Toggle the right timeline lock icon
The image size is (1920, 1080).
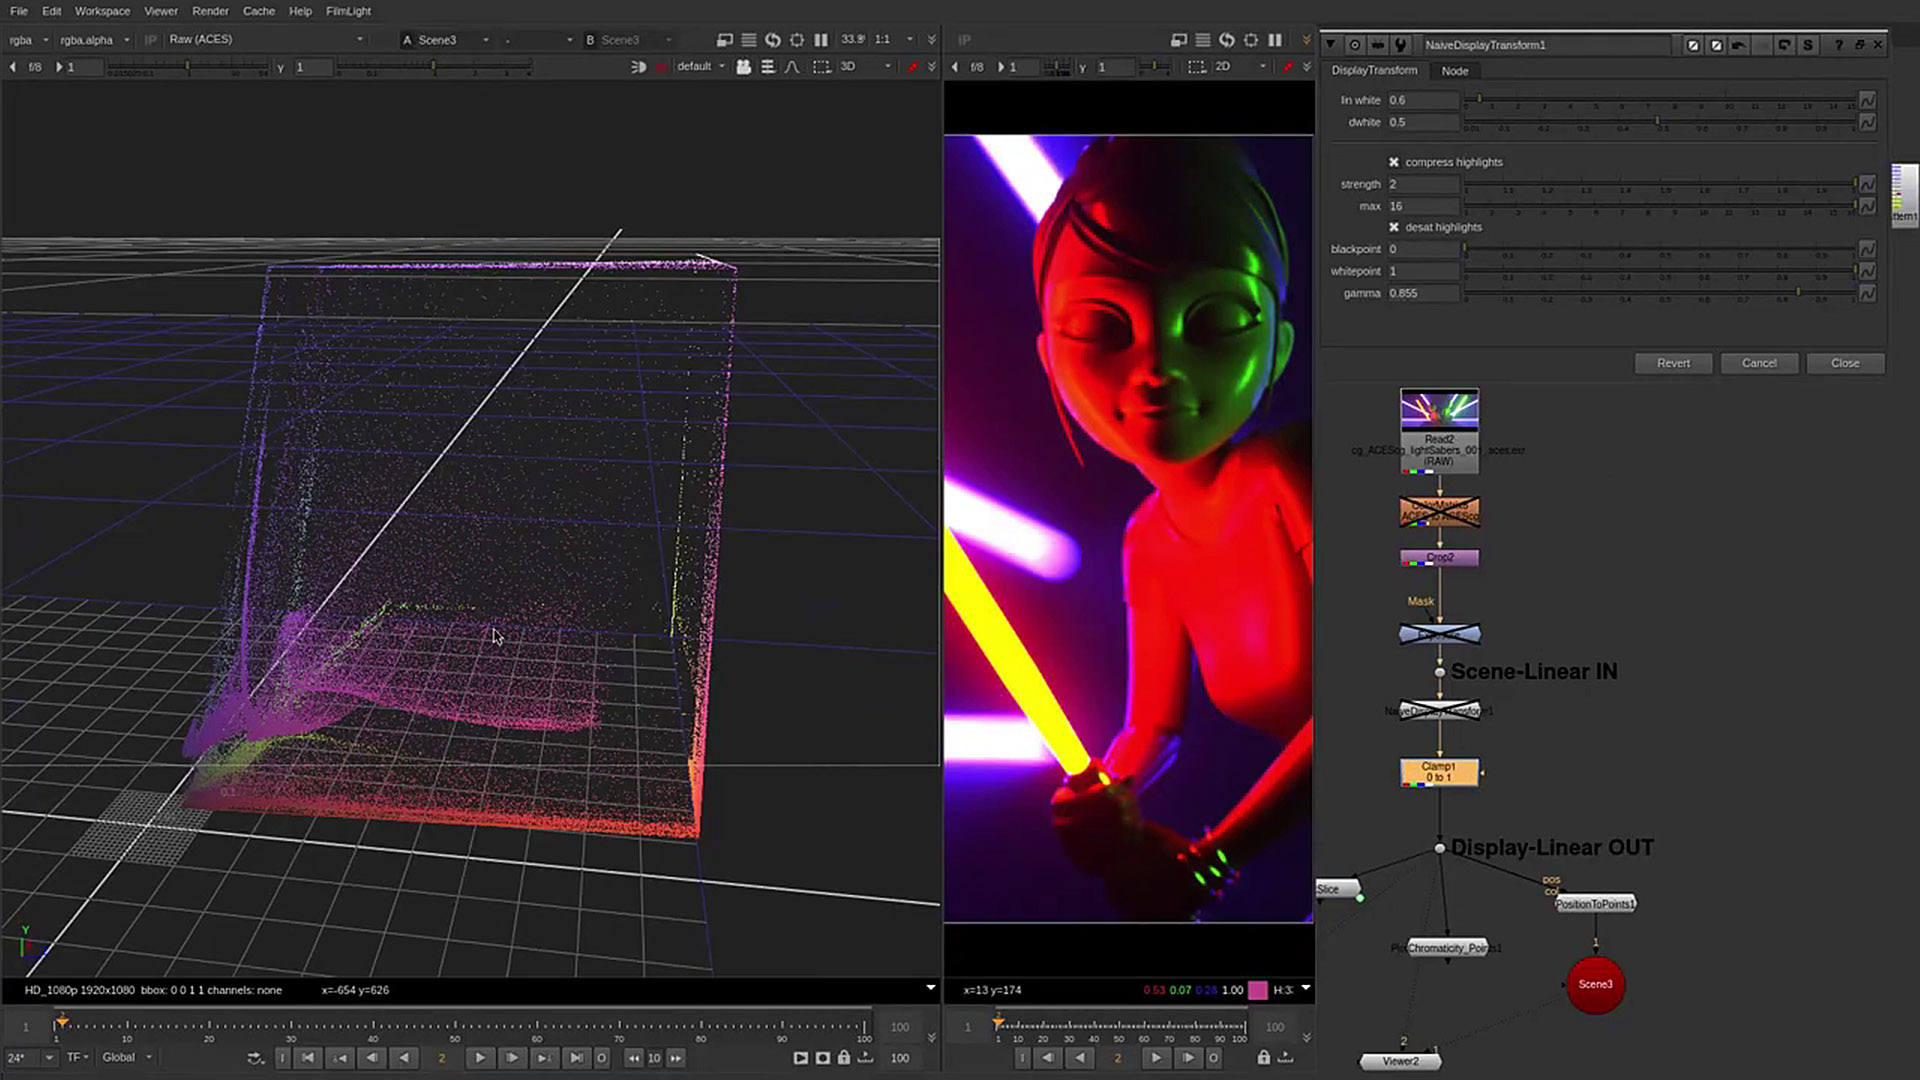[x=1264, y=1058]
